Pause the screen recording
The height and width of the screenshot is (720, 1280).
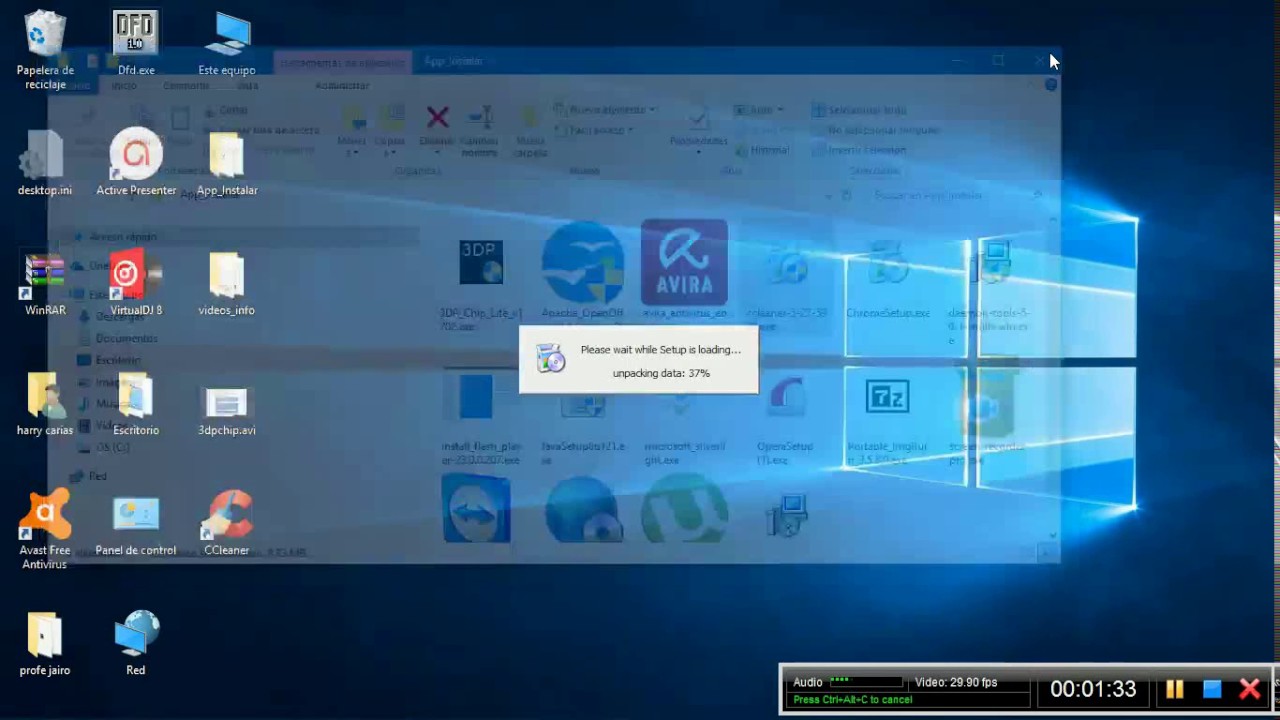coord(1175,689)
